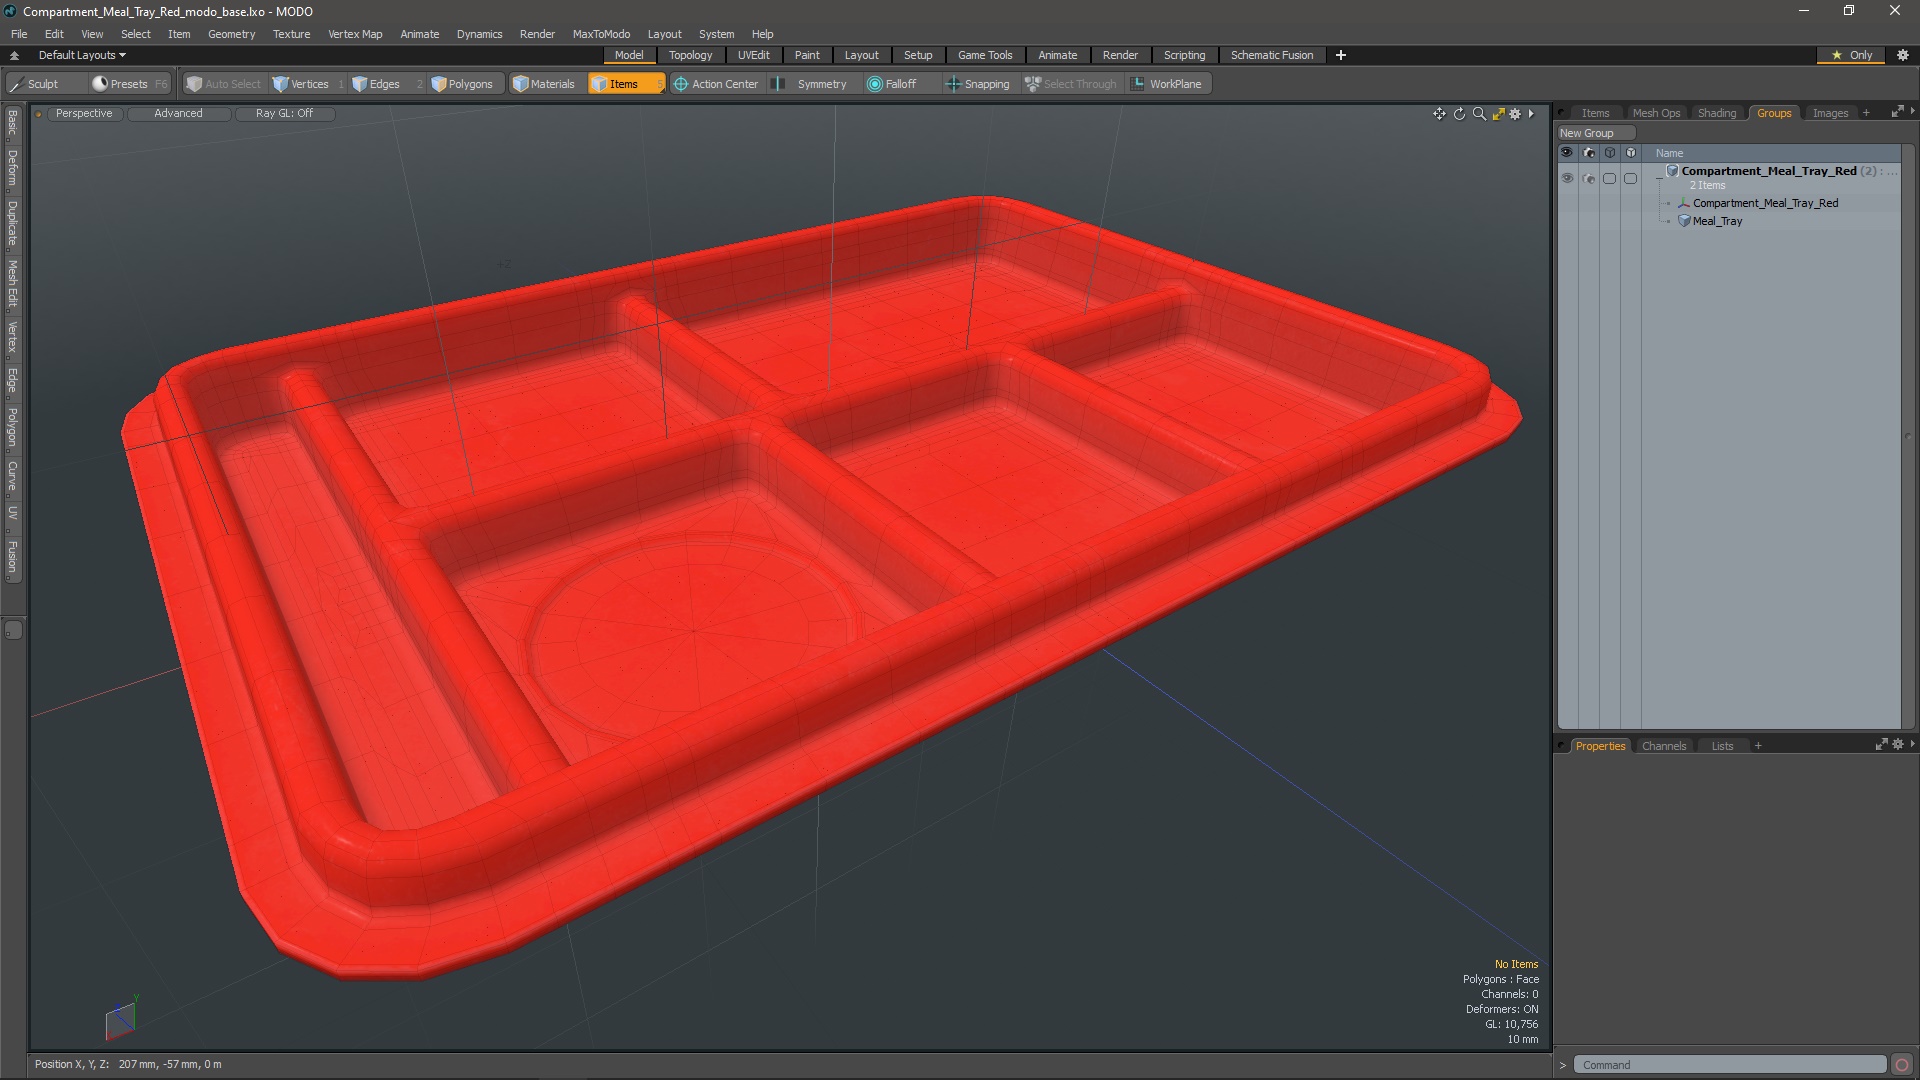Image resolution: width=1920 pixels, height=1080 pixels.
Task: Toggle the Only star button
Action: click(1852, 55)
